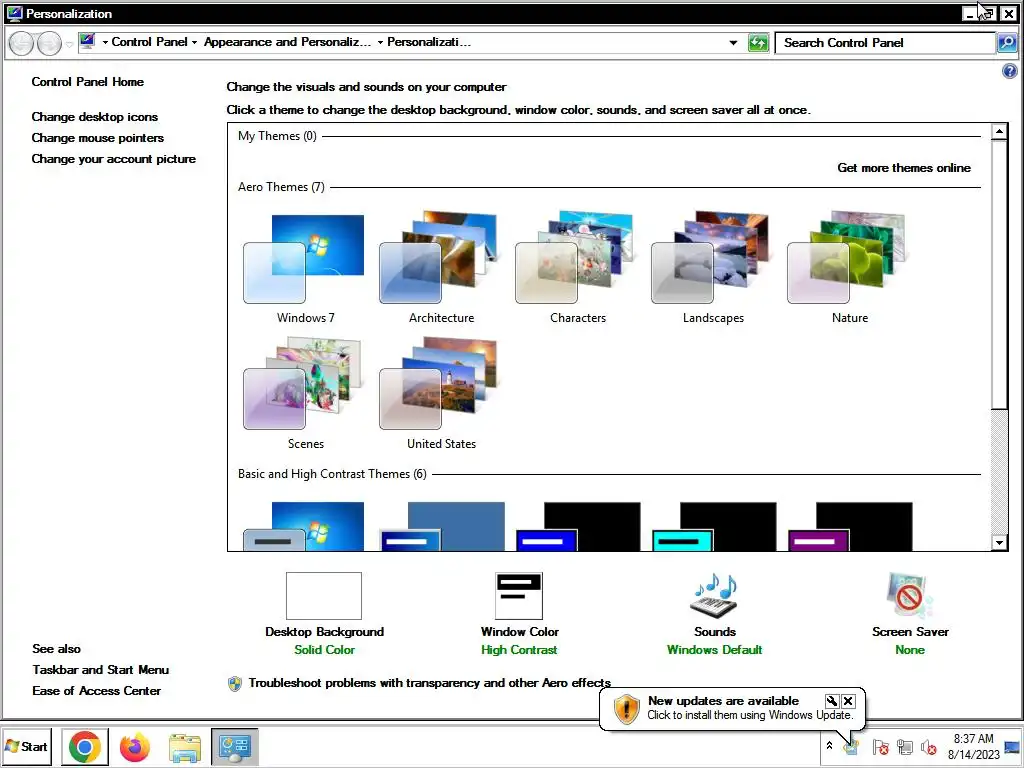
Task: Click the network tray icon
Action: point(904,746)
